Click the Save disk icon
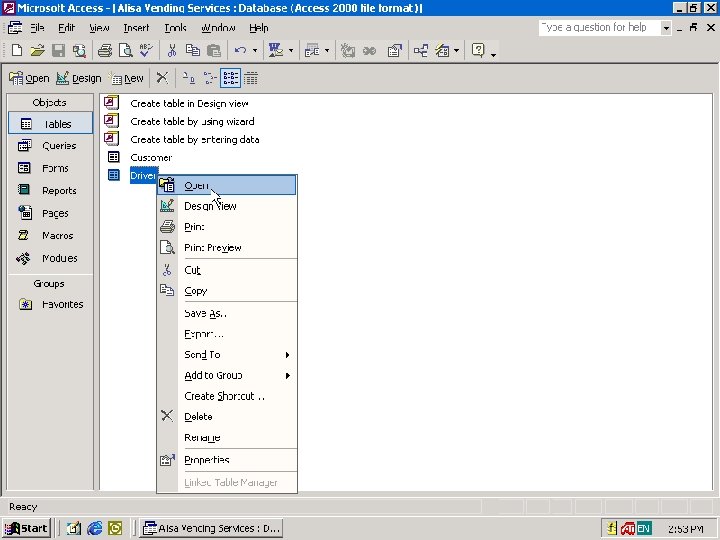The image size is (720, 540). [x=58, y=50]
